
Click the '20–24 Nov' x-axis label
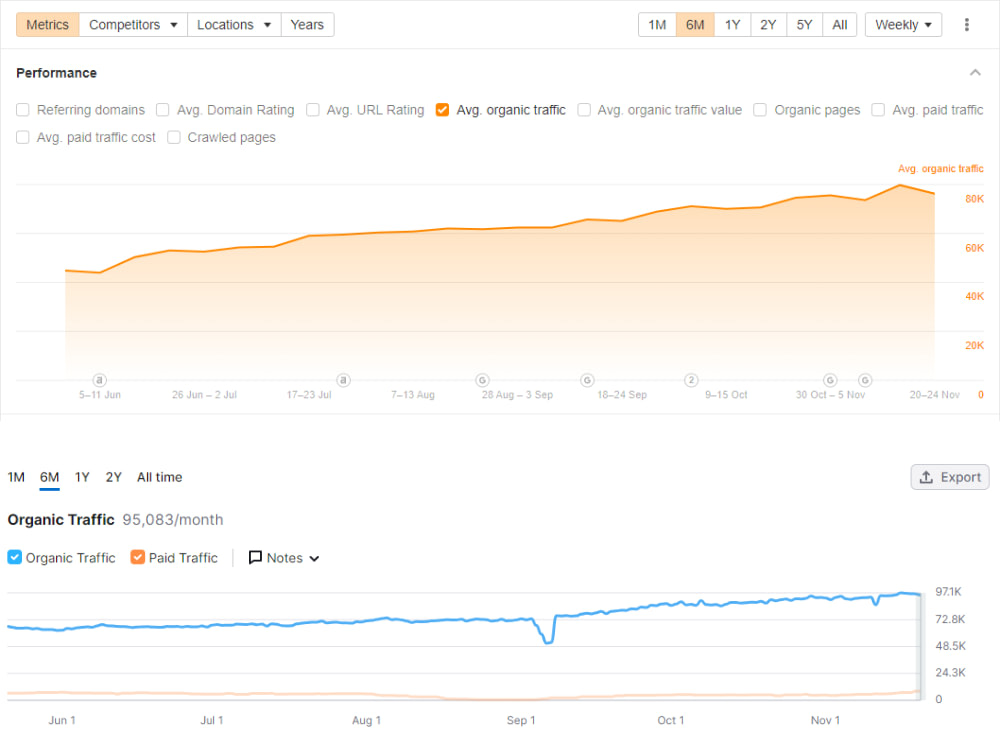pos(934,395)
